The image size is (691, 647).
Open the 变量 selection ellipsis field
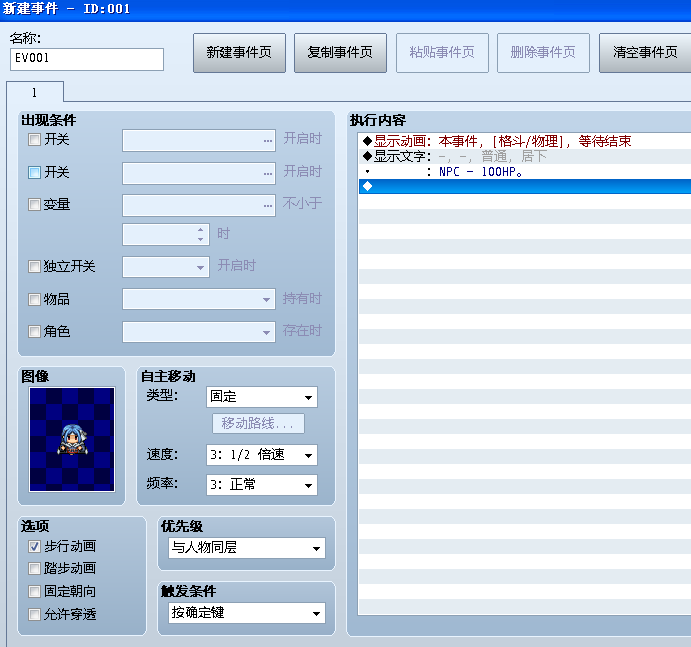[199, 206]
